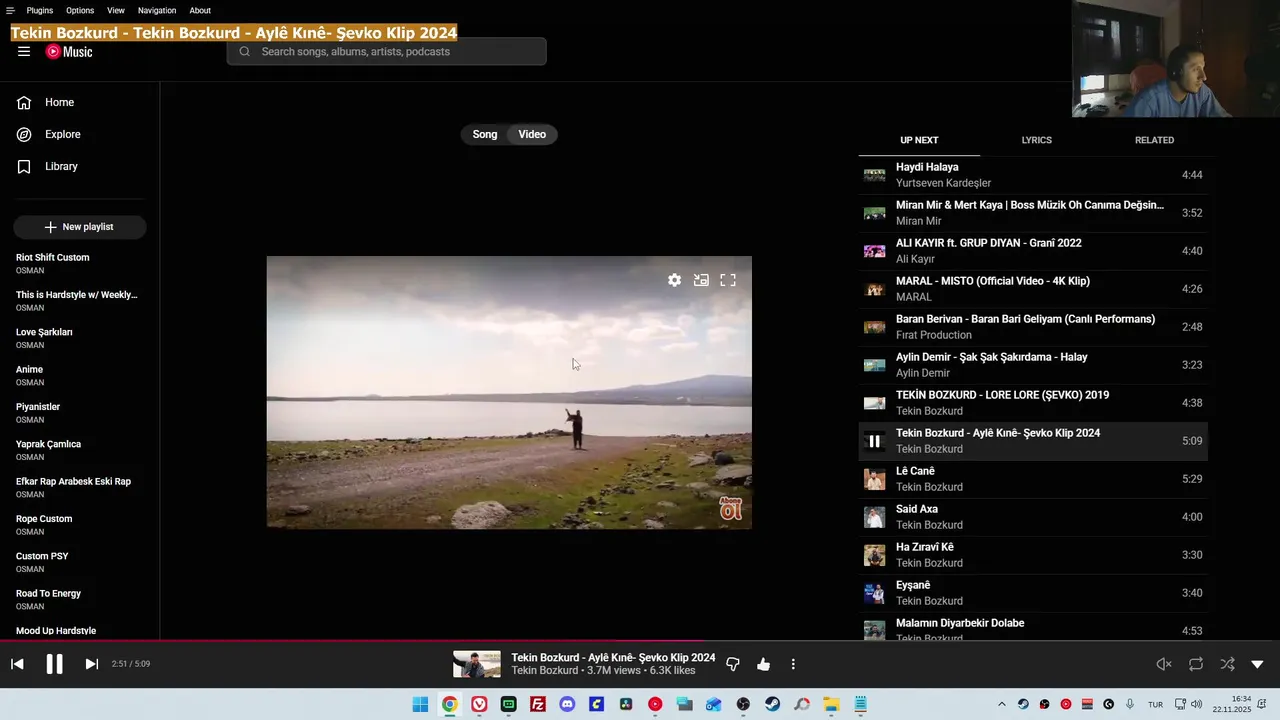Open the hamburger menu in top-left corner
Viewport: 1280px width, 720px height.
(x=10, y=10)
